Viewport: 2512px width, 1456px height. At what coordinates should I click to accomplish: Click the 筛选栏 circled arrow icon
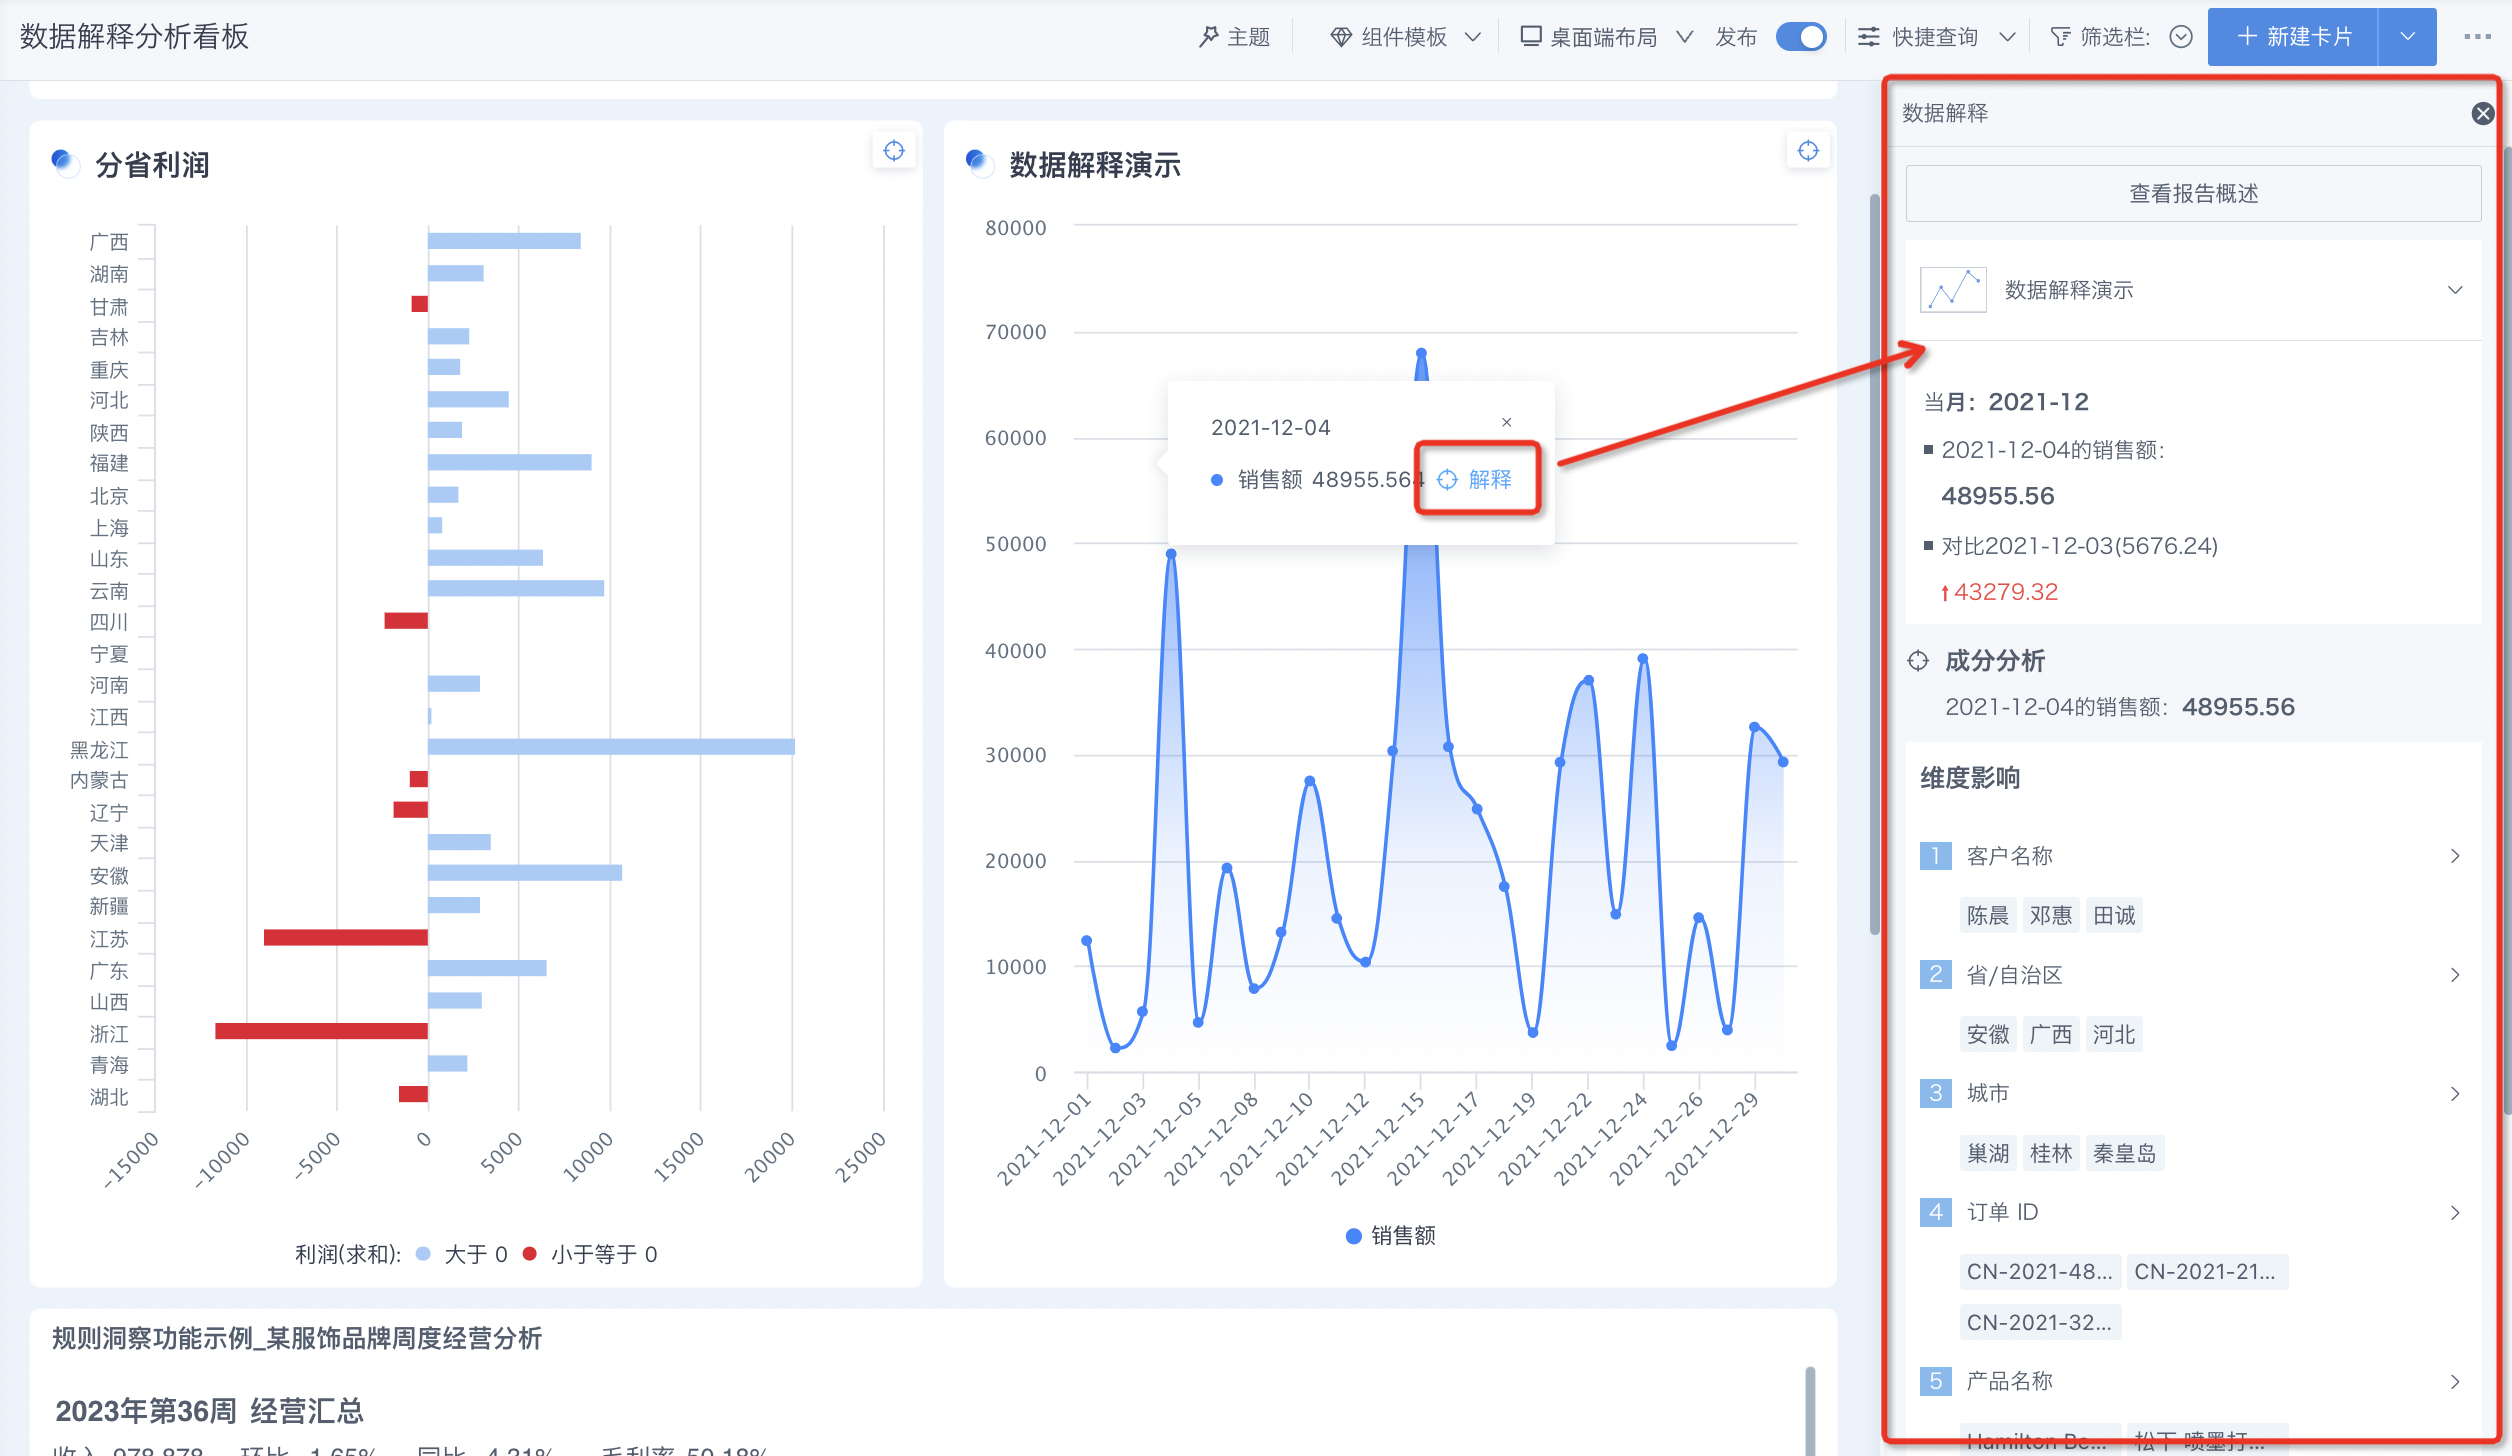[x=2181, y=37]
